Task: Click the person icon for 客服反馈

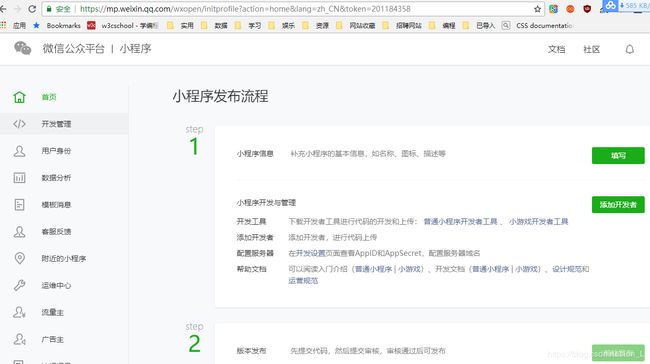Action: [x=19, y=232]
